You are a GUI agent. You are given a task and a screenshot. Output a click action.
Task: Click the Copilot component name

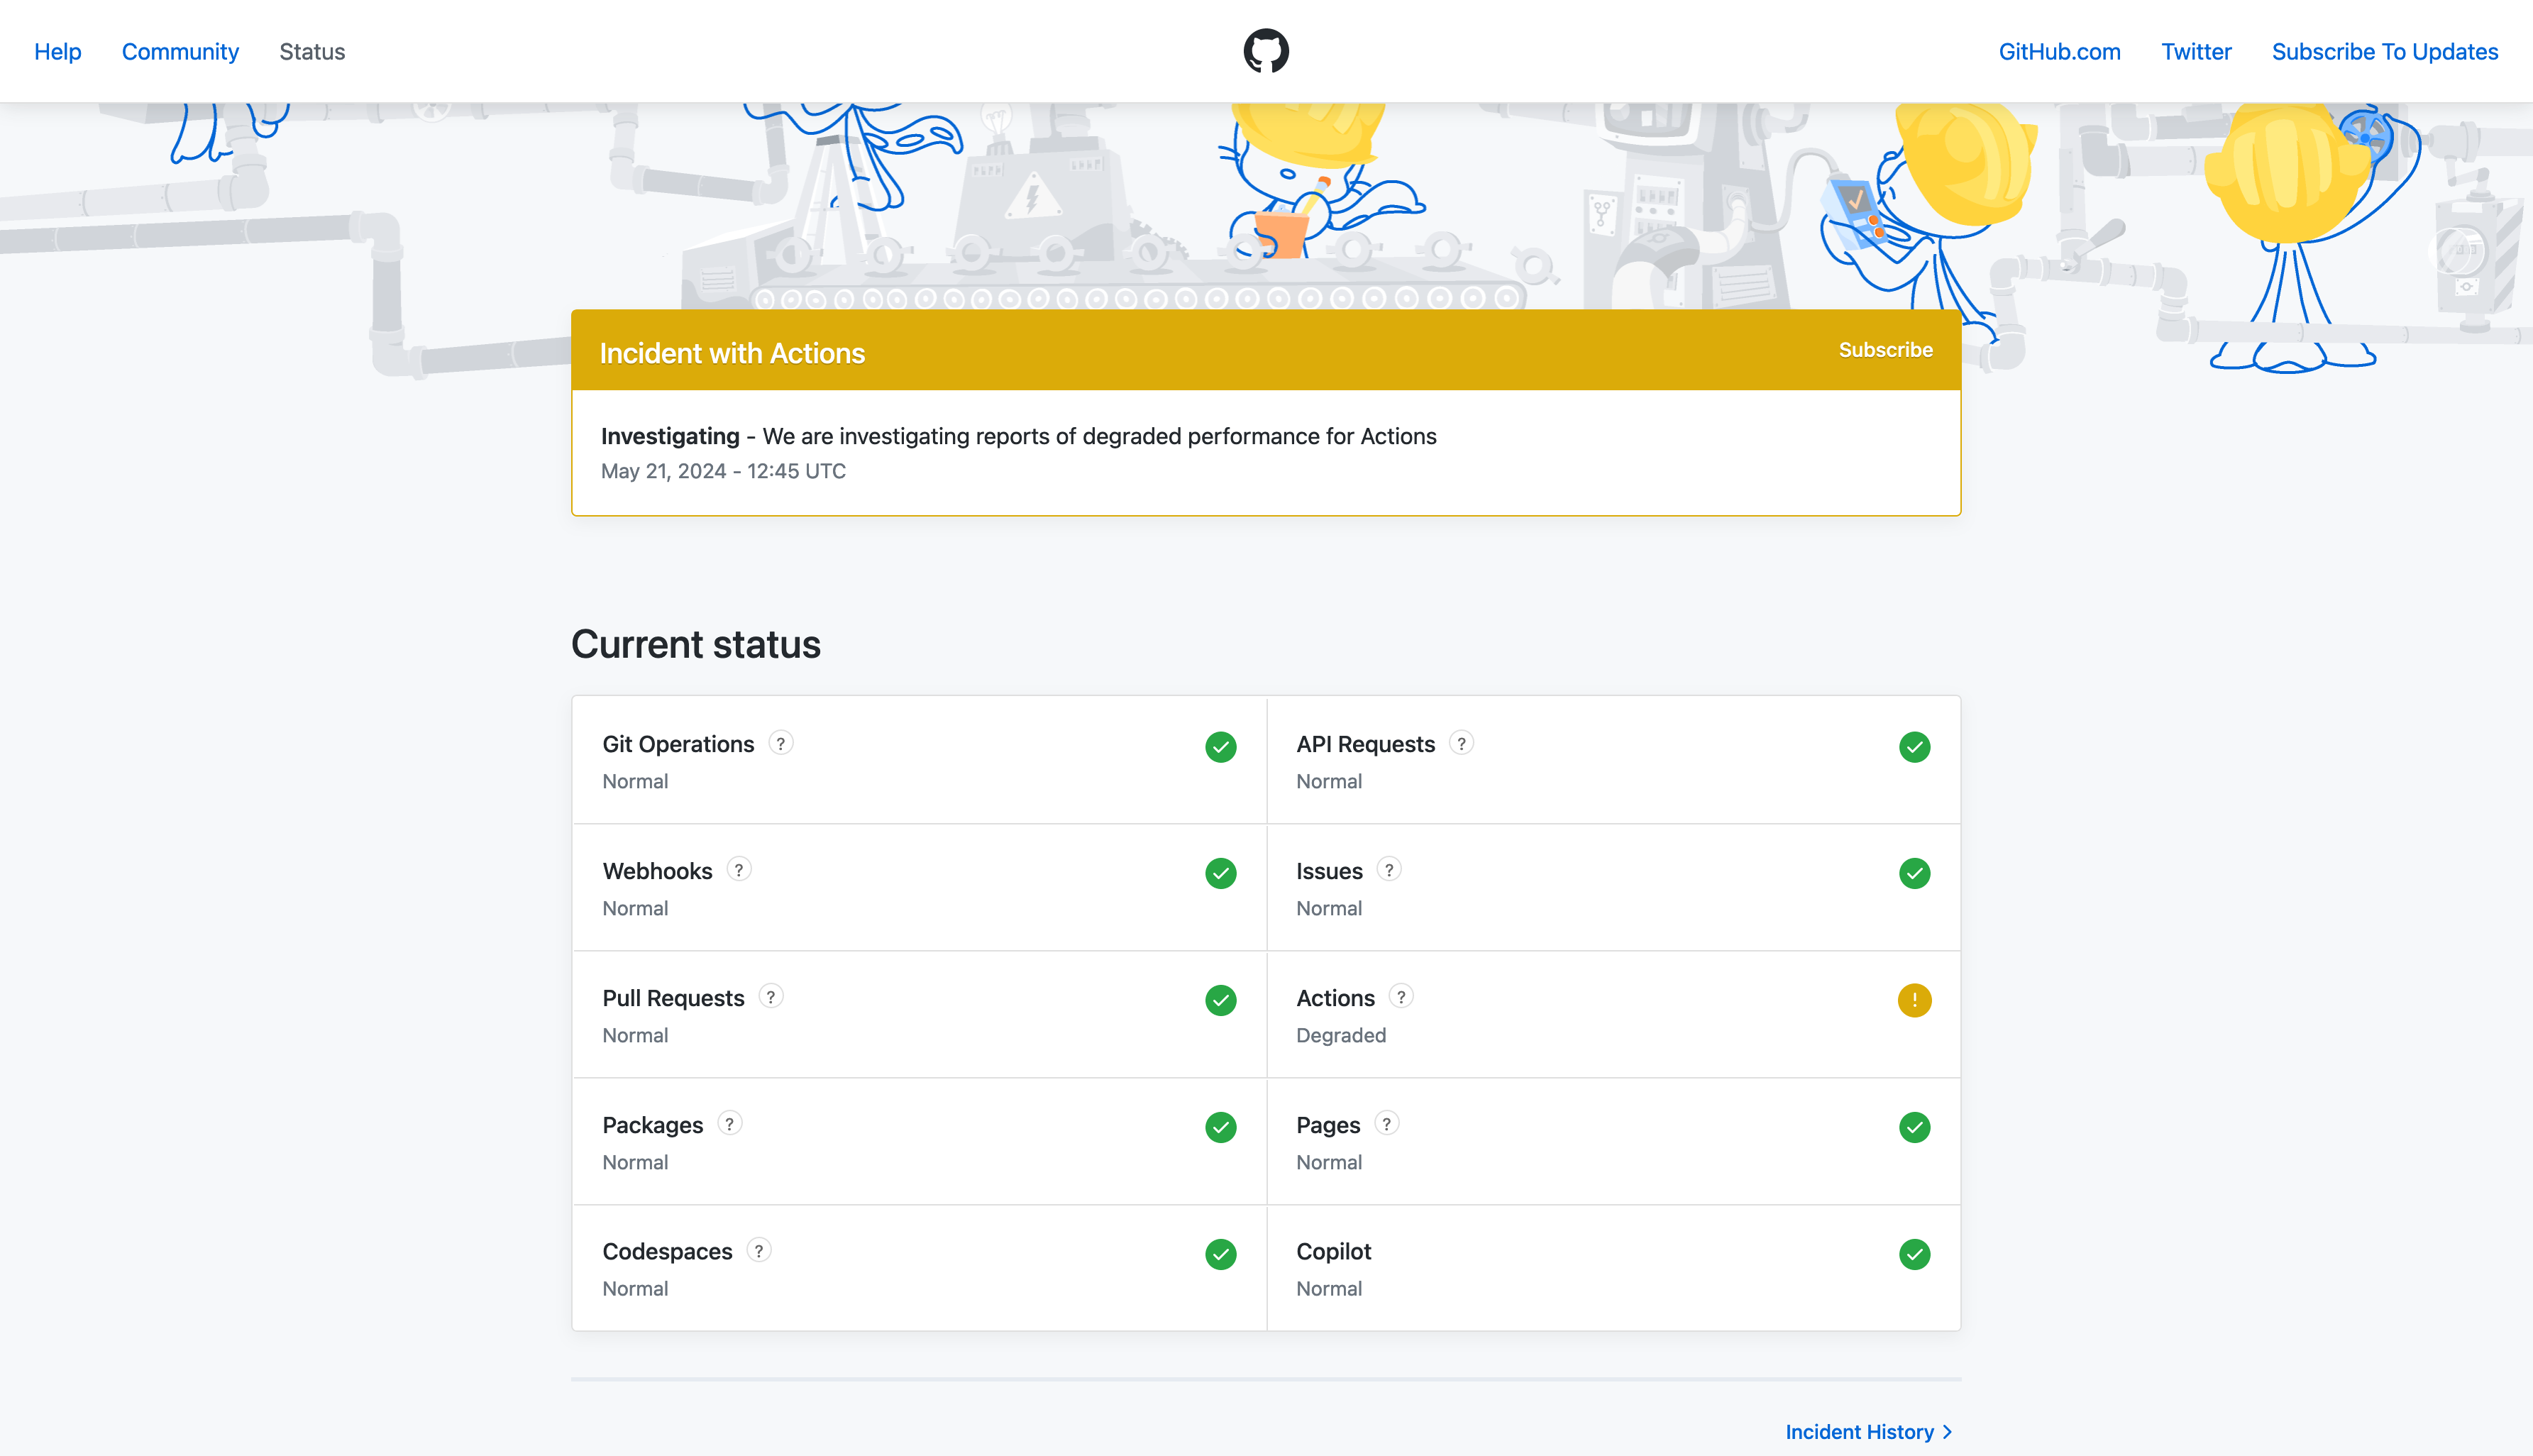pyautogui.click(x=1333, y=1252)
